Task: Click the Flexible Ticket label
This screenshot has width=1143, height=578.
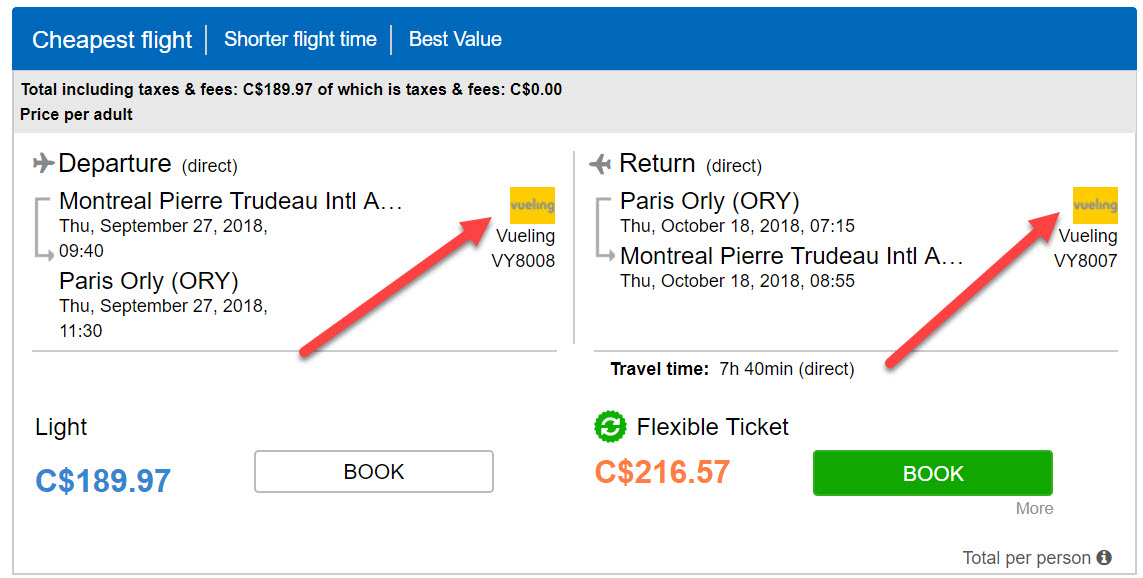Action: [x=712, y=427]
